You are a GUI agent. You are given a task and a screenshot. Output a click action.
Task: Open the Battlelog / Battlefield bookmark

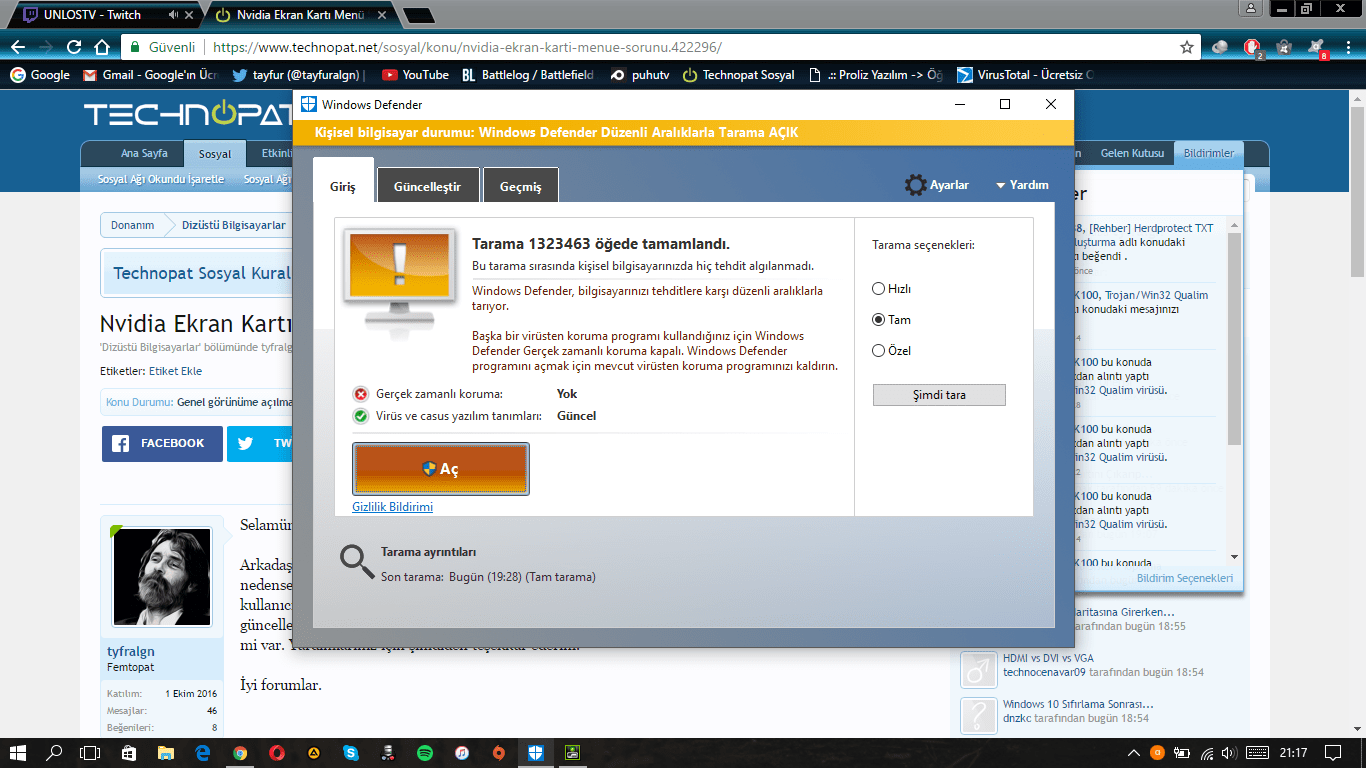[527, 75]
